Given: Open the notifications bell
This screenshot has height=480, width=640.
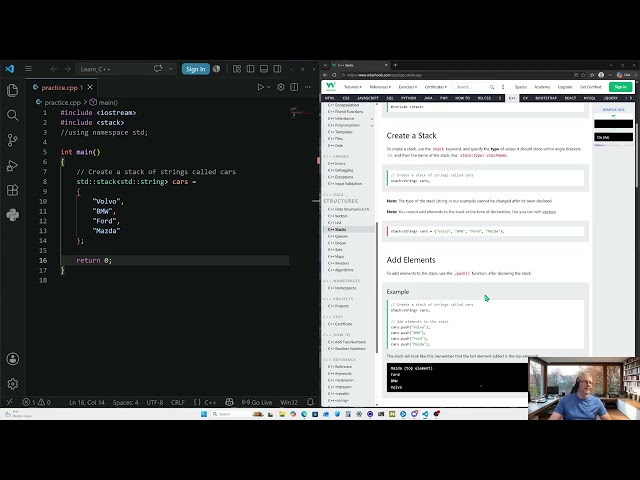Looking at the screenshot, I should (310, 402).
